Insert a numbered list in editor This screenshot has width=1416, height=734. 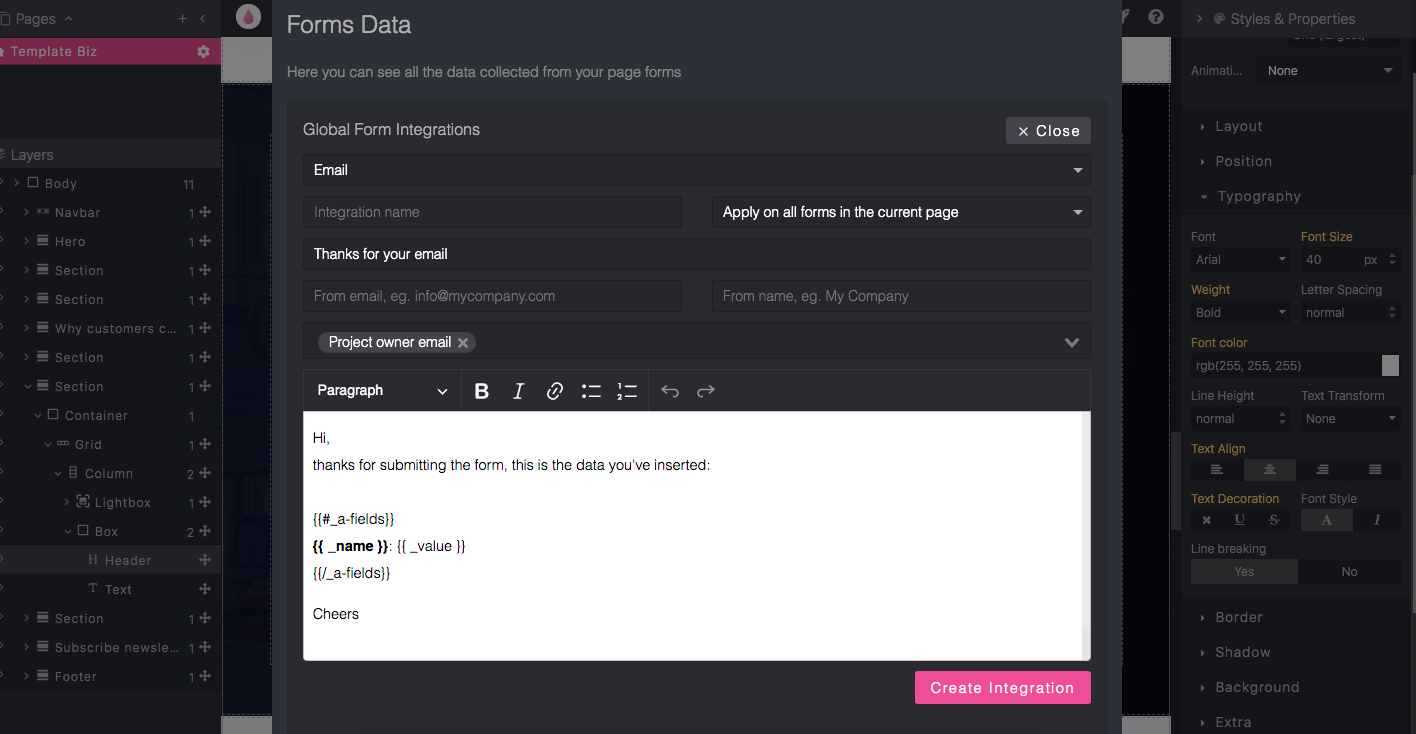[627, 391]
